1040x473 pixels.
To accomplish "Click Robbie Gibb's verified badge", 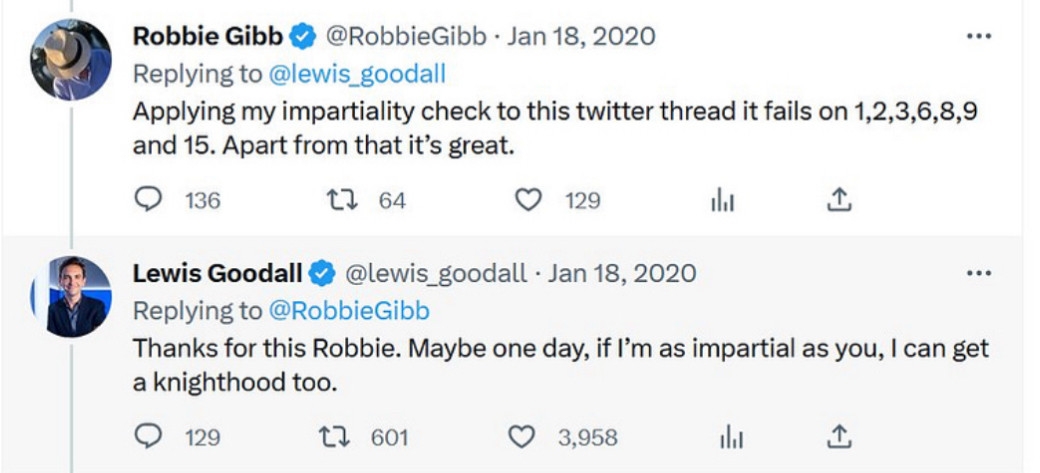I will click(301, 38).
